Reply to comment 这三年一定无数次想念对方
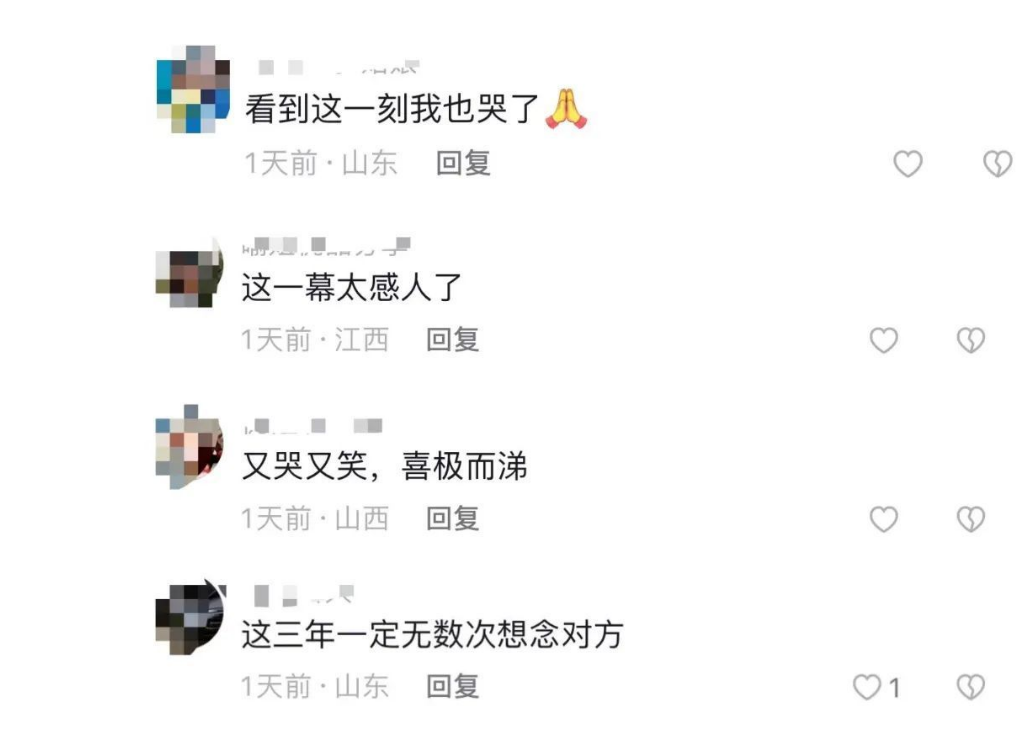 click(x=453, y=686)
